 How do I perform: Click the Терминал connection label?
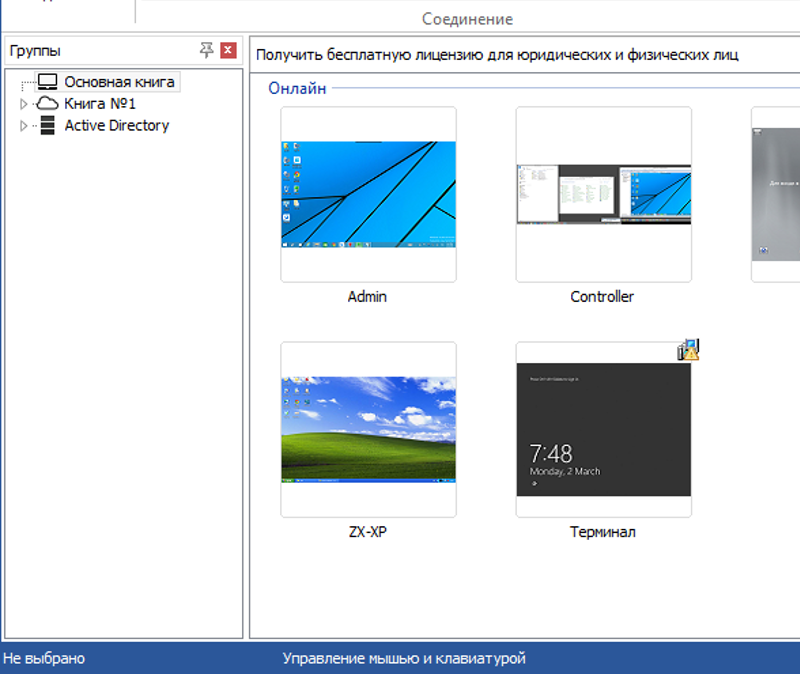[603, 532]
